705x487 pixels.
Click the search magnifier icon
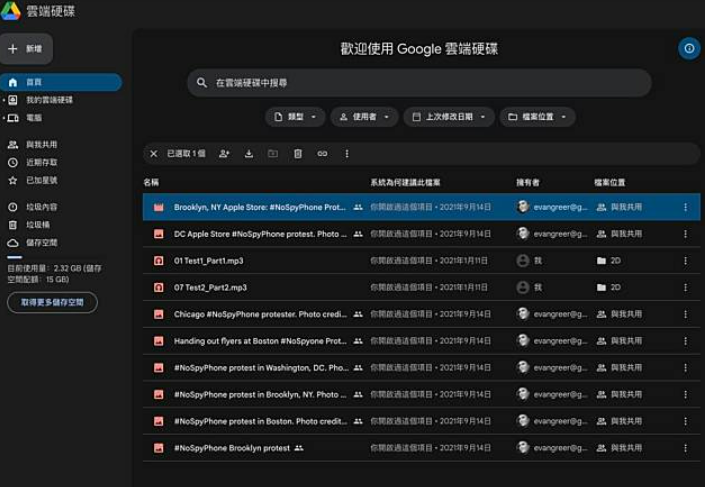coord(202,83)
